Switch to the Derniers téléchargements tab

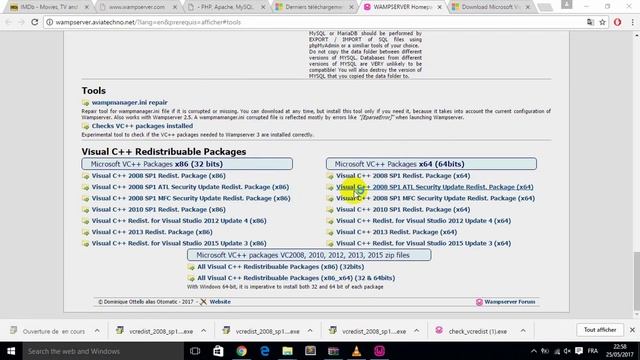point(314,7)
